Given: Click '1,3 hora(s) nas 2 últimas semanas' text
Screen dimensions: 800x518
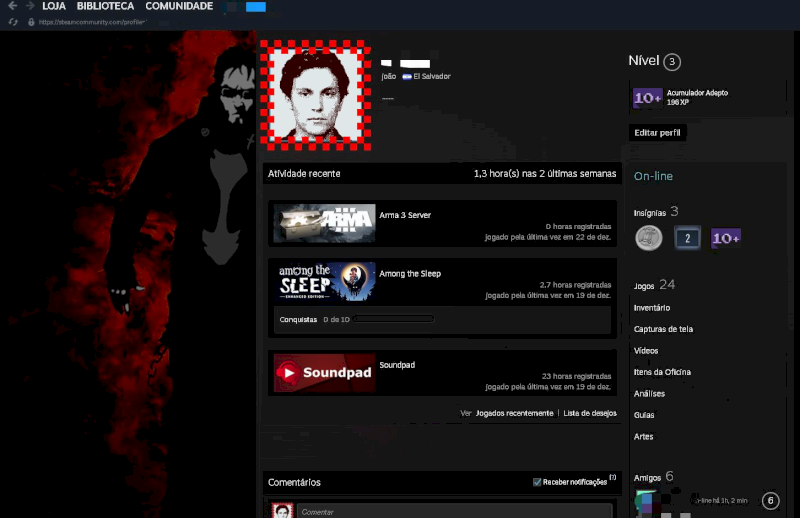Looking at the screenshot, I should [545, 174].
